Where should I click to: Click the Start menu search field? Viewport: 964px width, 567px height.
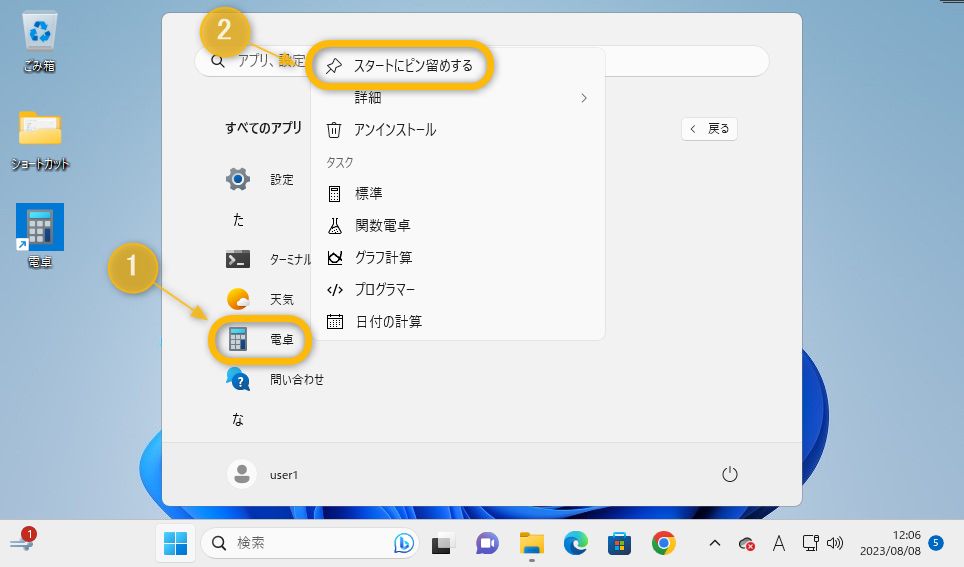coord(481,61)
